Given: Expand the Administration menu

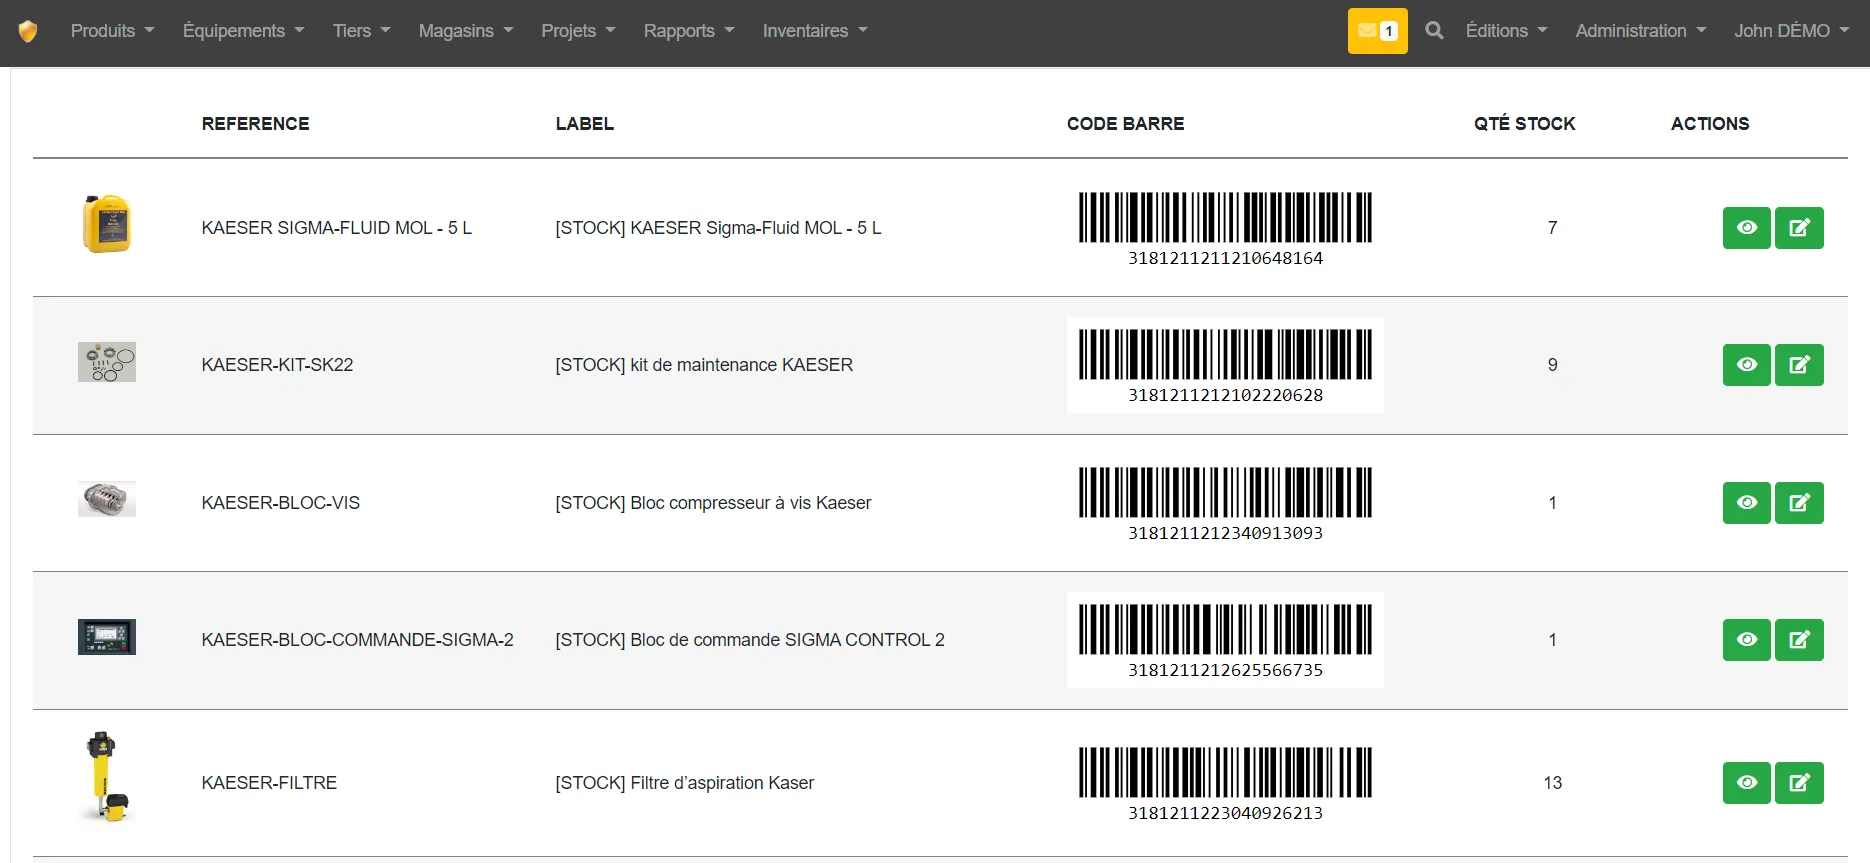Looking at the screenshot, I should pos(1641,31).
